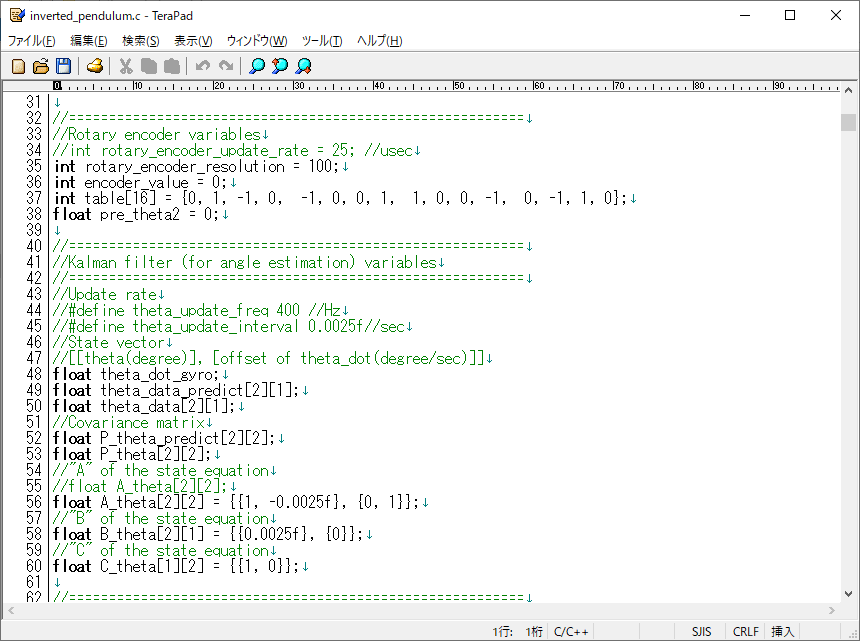This screenshot has width=860, height=641.
Task: Click the CRLF line ending in status bar
Action: click(746, 632)
